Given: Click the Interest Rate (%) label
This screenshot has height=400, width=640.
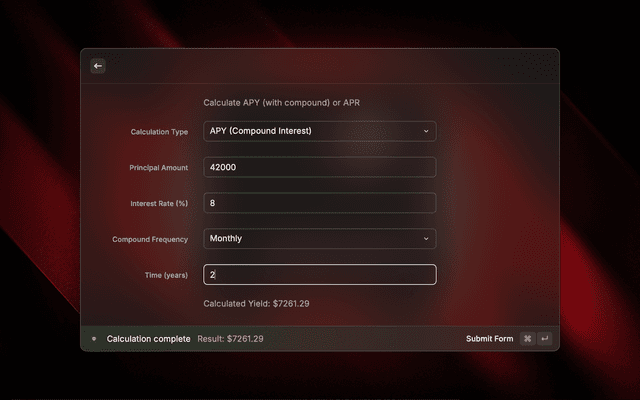Looking at the screenshot, I should click(x=159, y=204).
